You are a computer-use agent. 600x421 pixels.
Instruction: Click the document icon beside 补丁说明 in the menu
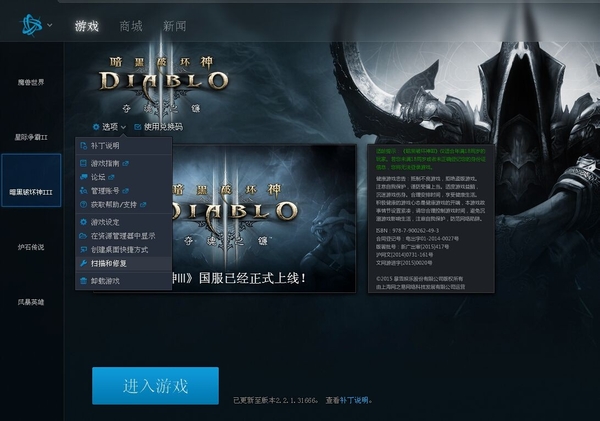[83, 146]
